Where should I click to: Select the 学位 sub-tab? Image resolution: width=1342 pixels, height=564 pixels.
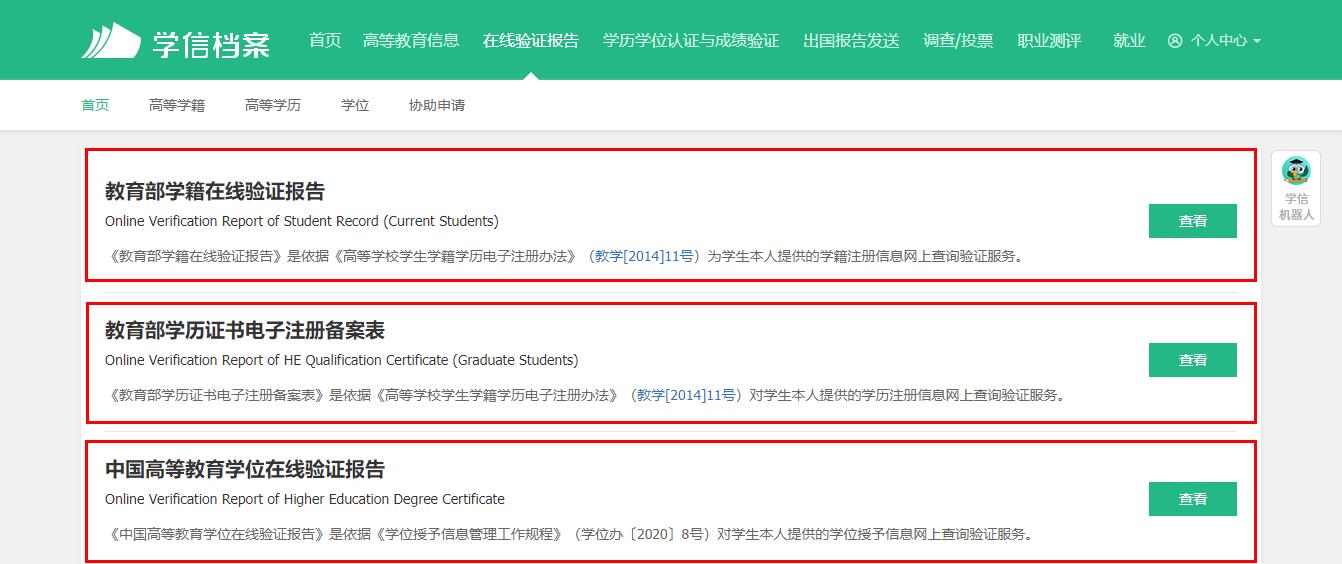click(x=355, y=105)
